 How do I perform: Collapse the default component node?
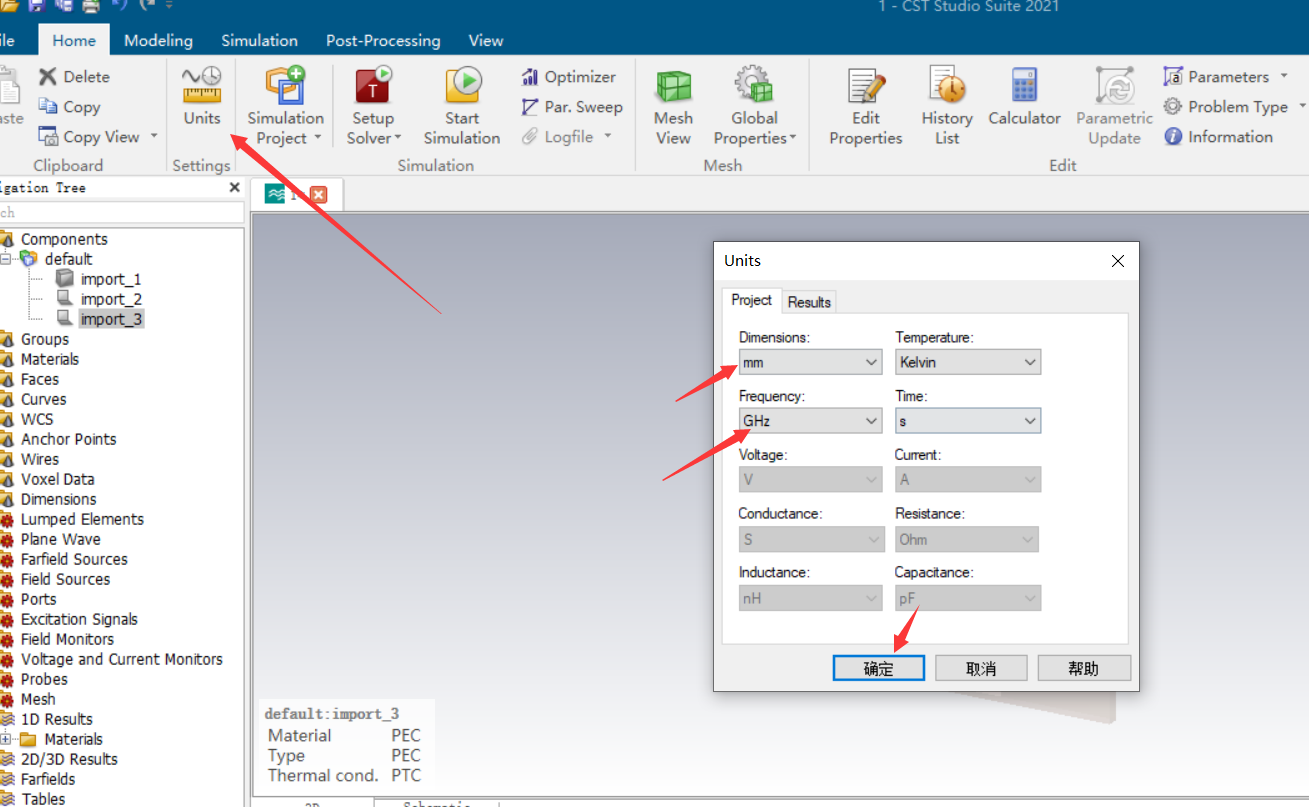click(x=5, y=259)
